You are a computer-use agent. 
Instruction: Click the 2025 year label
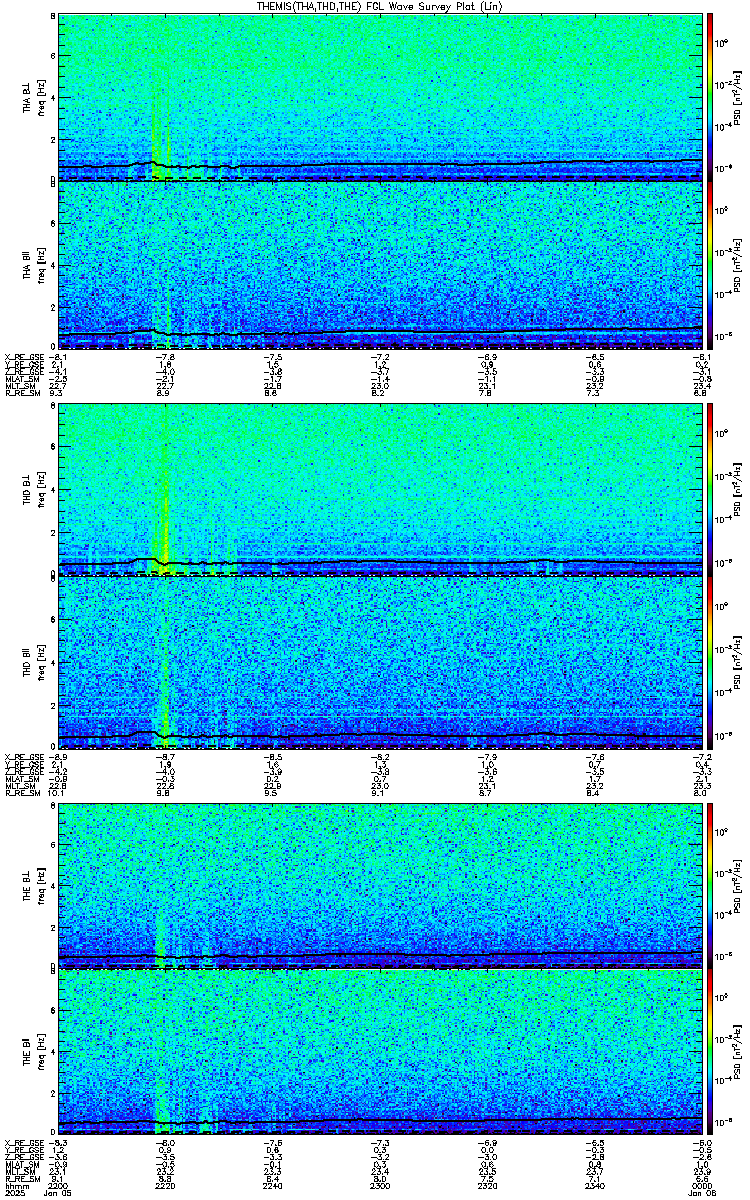tap(15, 1193)
